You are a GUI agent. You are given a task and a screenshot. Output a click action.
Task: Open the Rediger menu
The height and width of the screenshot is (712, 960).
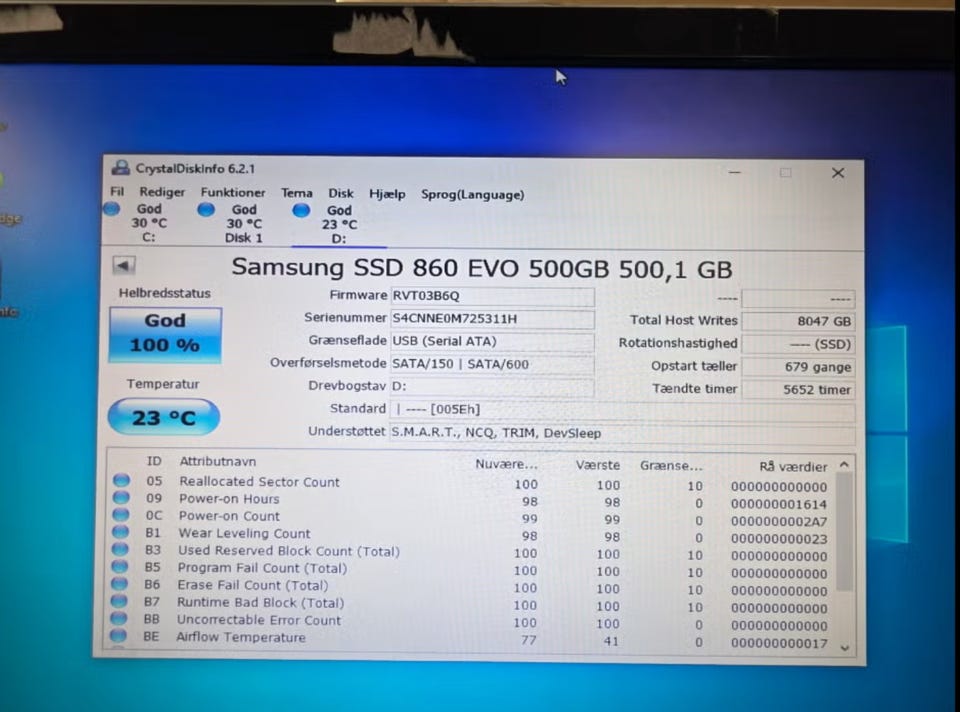tap(162, 192)
